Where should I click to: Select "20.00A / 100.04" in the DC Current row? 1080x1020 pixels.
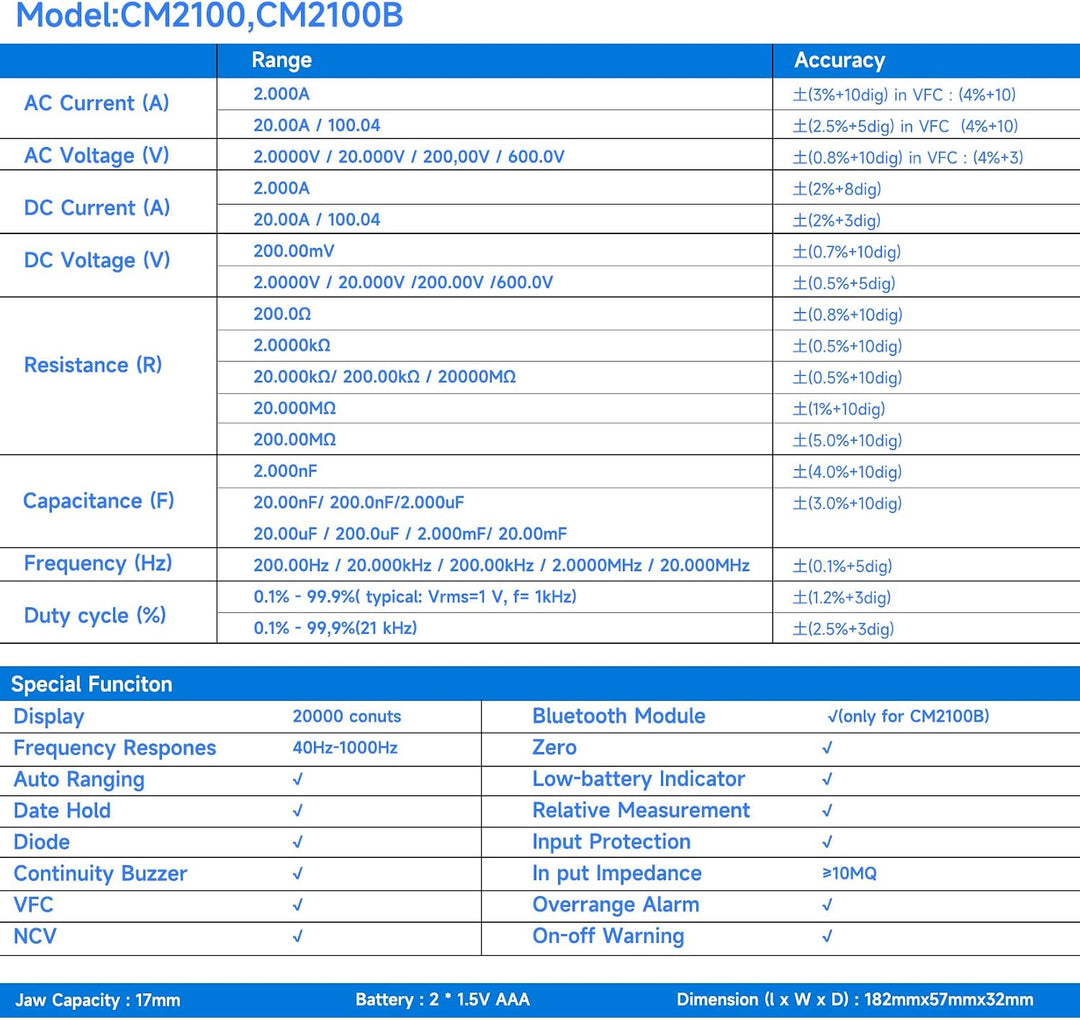pos(317,220)
